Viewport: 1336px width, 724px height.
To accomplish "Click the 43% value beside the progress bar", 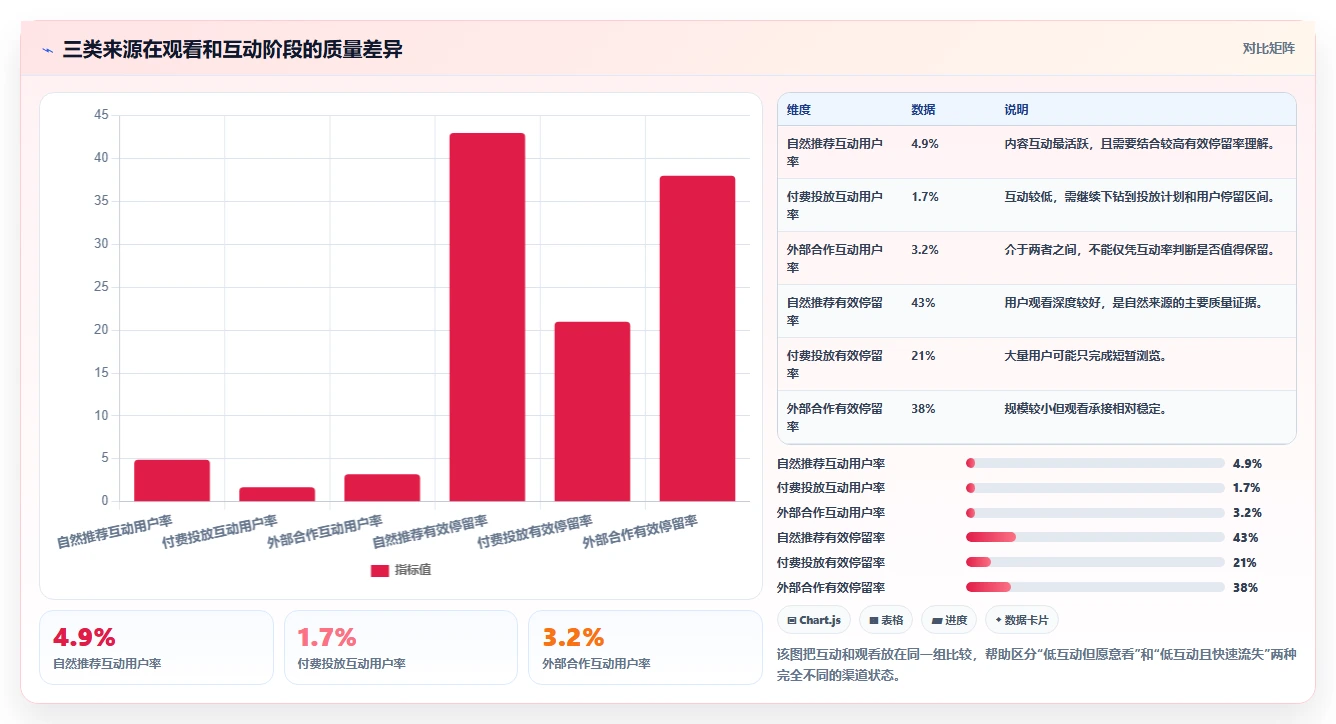I will (1245, 538).
